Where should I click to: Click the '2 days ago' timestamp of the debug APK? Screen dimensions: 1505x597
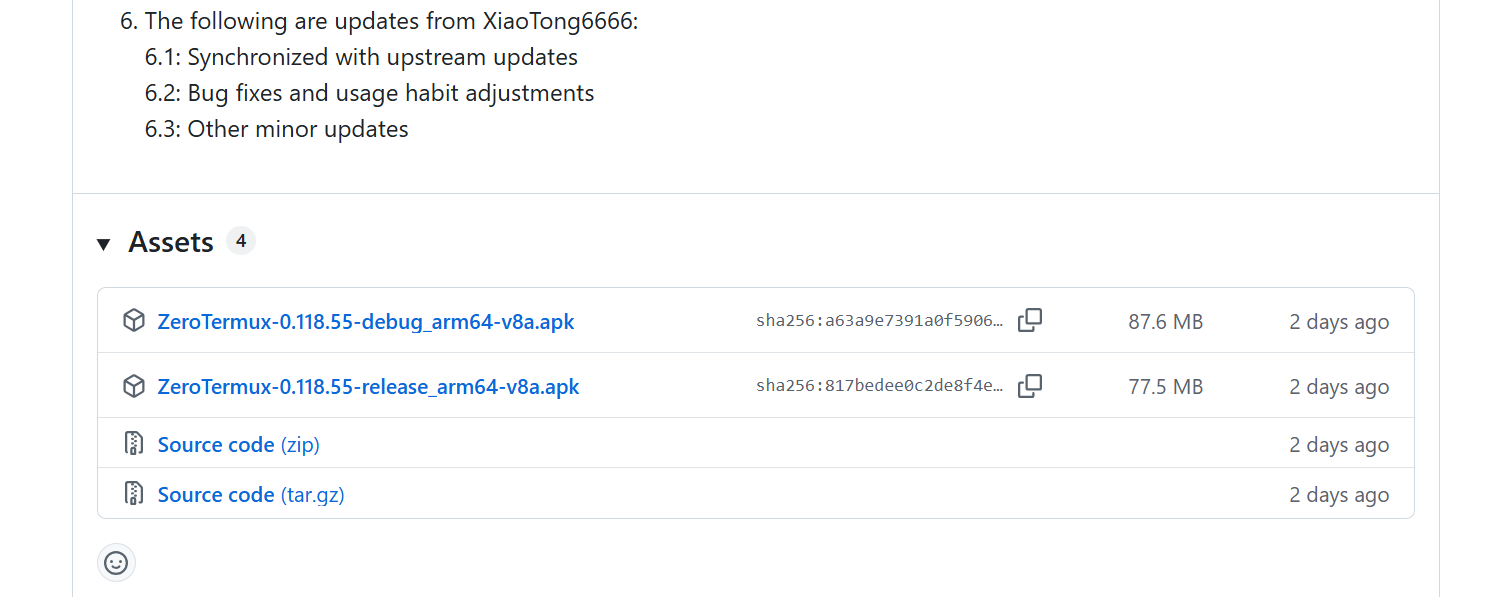coord(1339,321)
